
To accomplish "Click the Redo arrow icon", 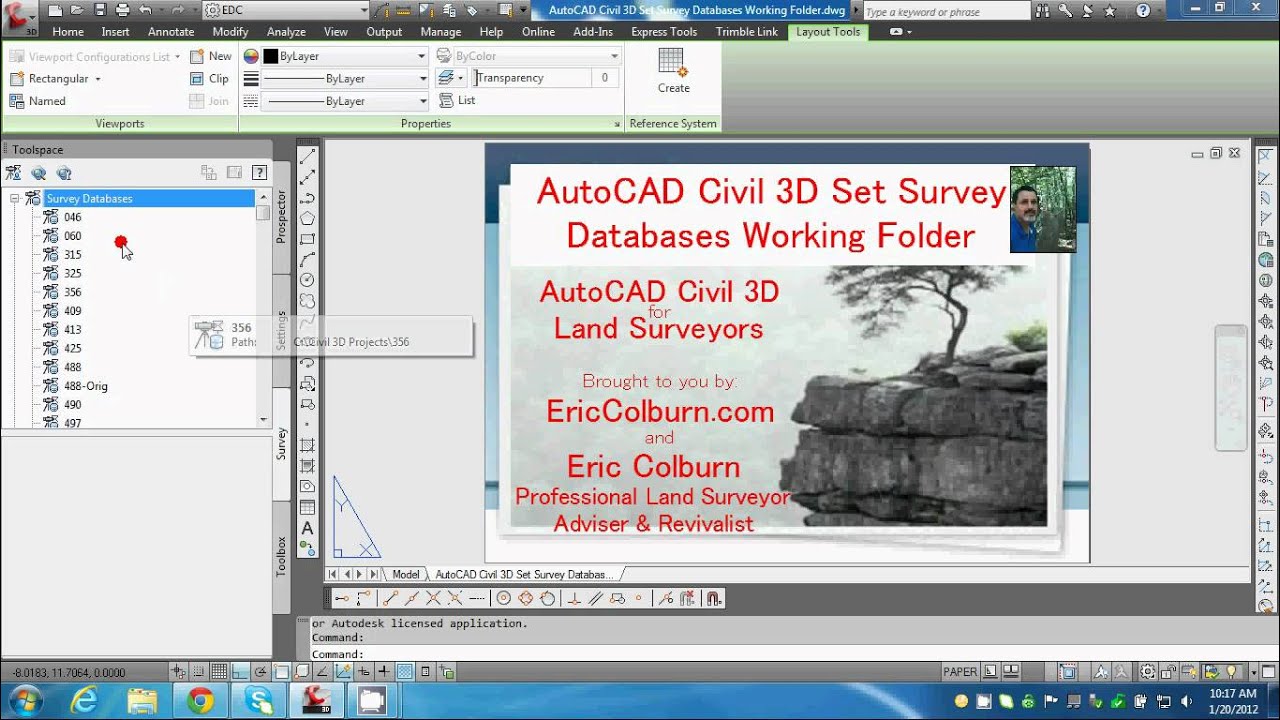I will click(178, 10).
